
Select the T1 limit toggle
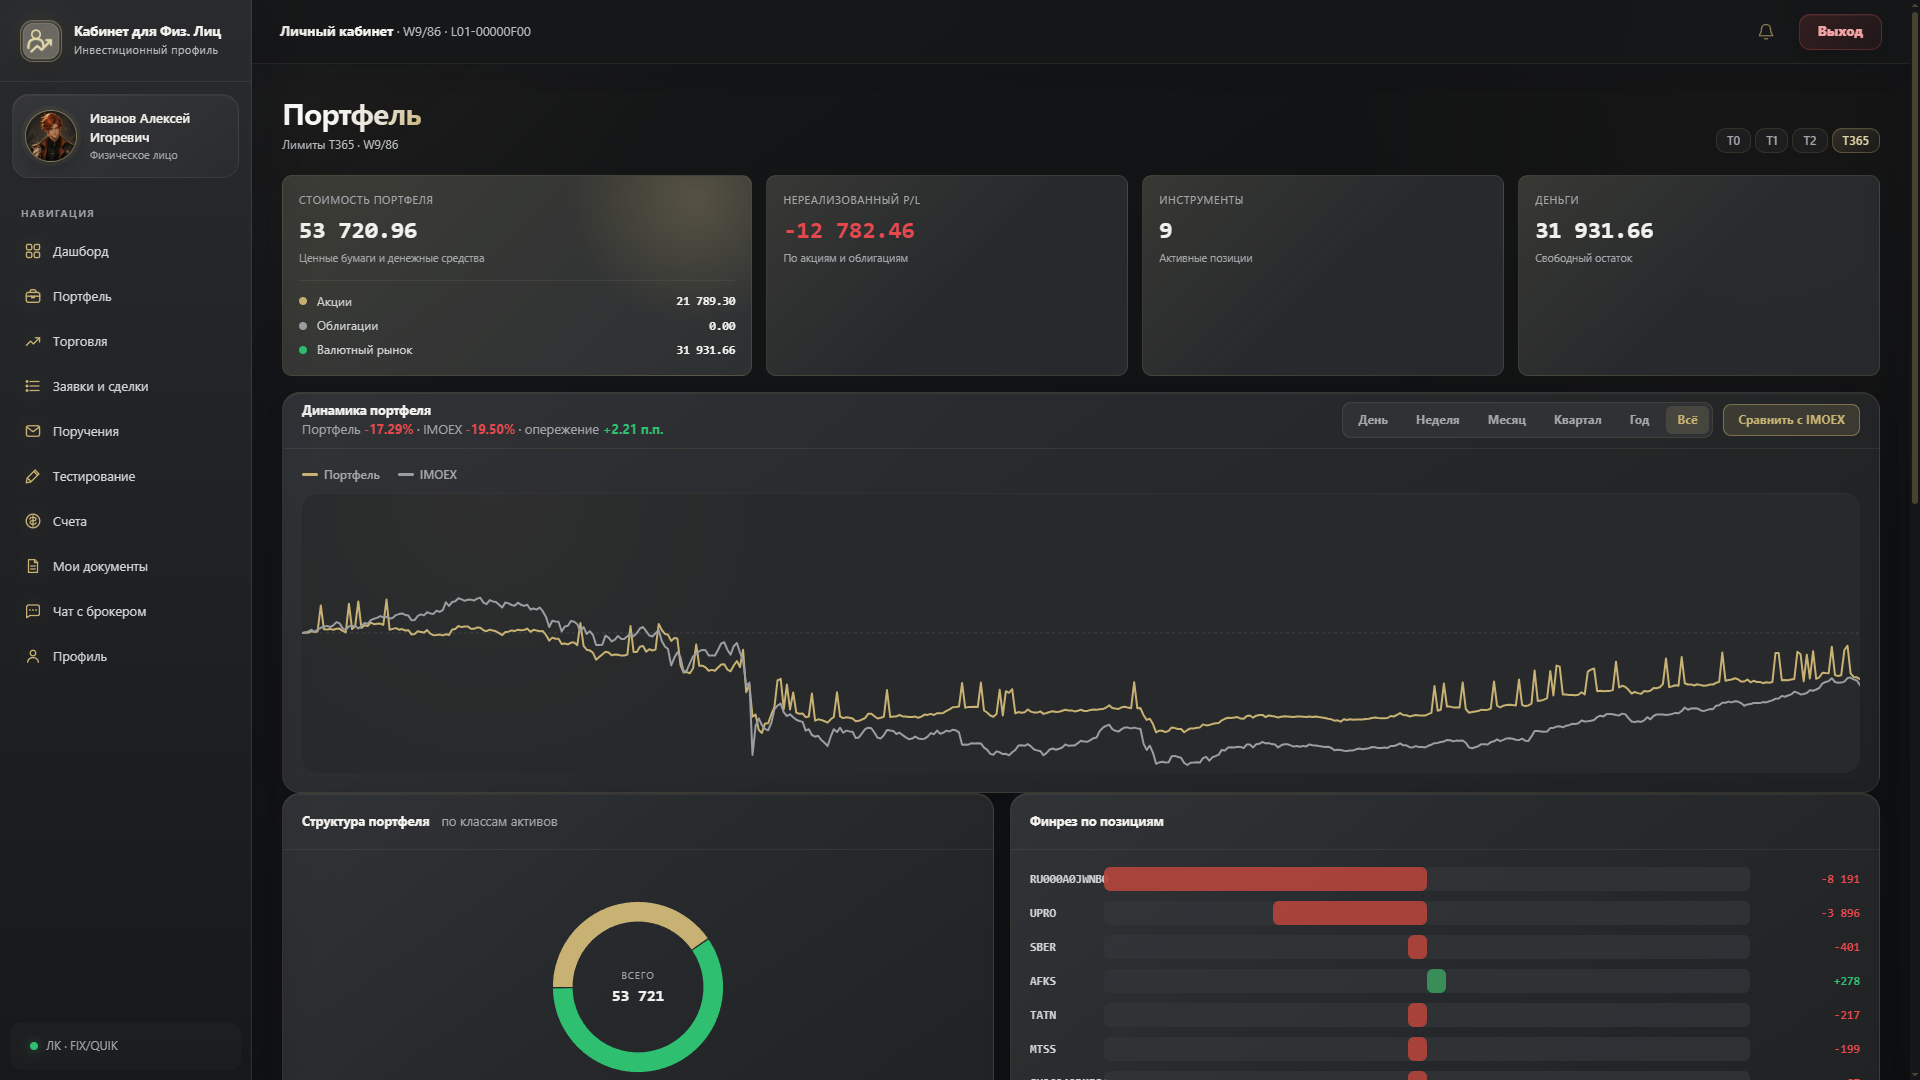pos(1771,141)
